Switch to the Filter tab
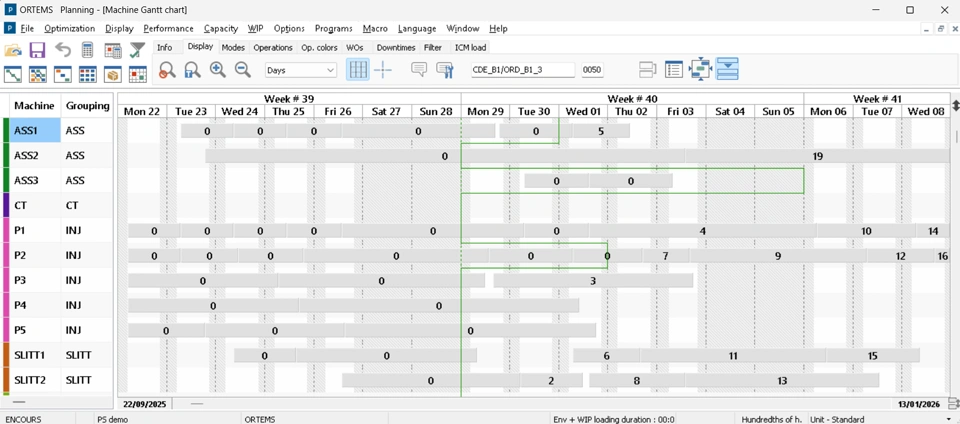Viewport: 960px width, 424px height. [433, 47]
